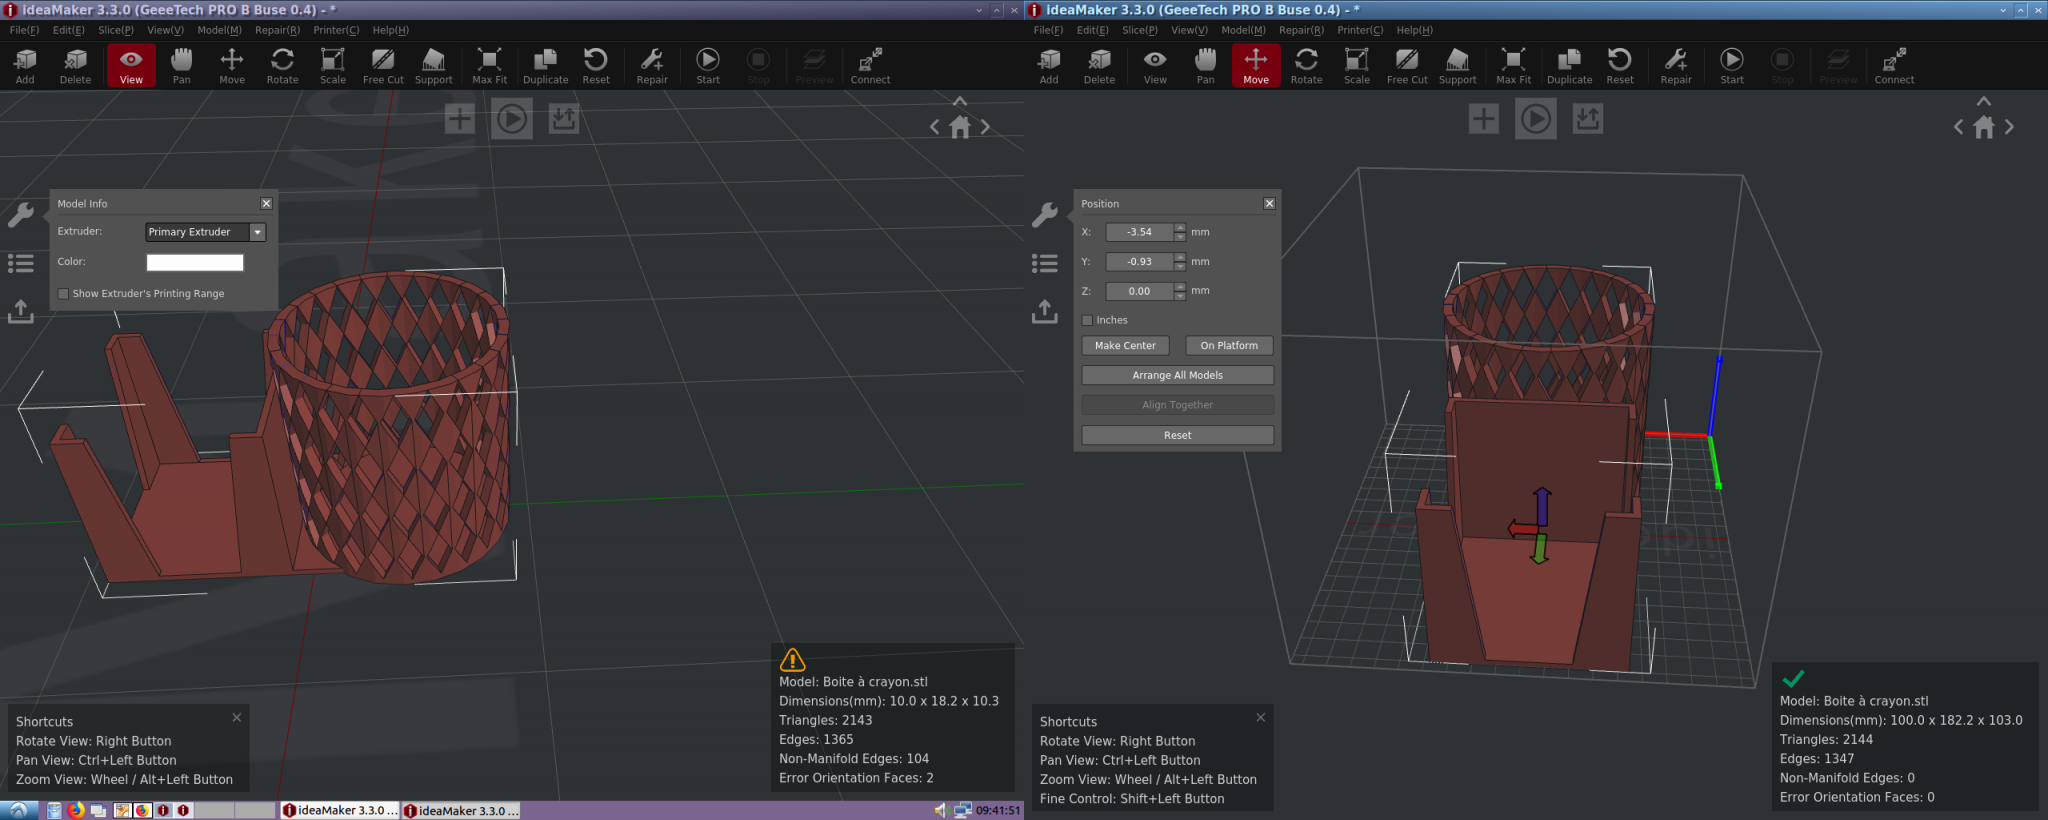Screen dimensions: 2048x820
Task: Click wrench side icon in right window
Action: point(1045,214)
